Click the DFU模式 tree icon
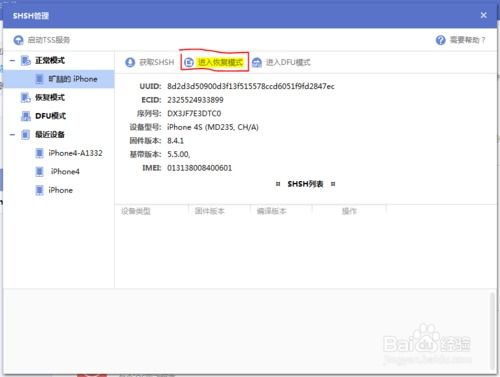 (x=26, y=116)
